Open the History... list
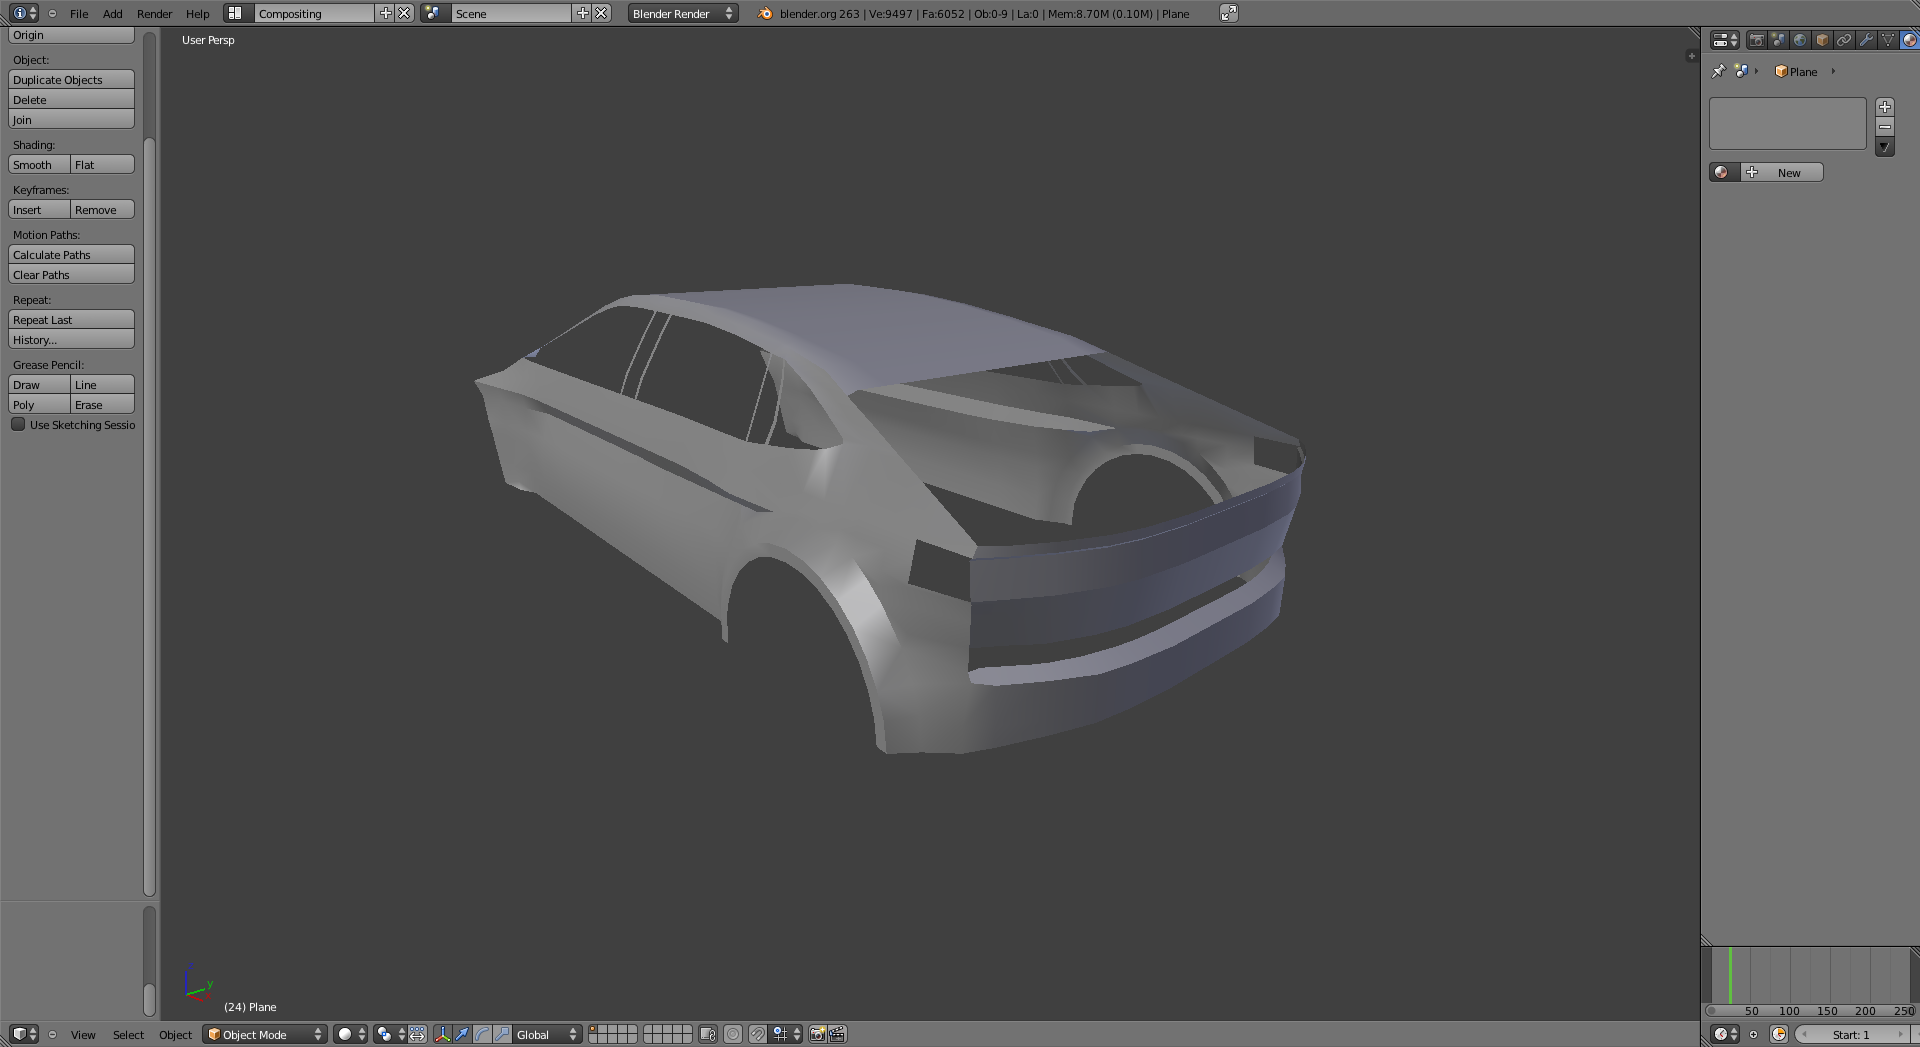This screenshot has height=1047, width=1920. coord(71,340)
